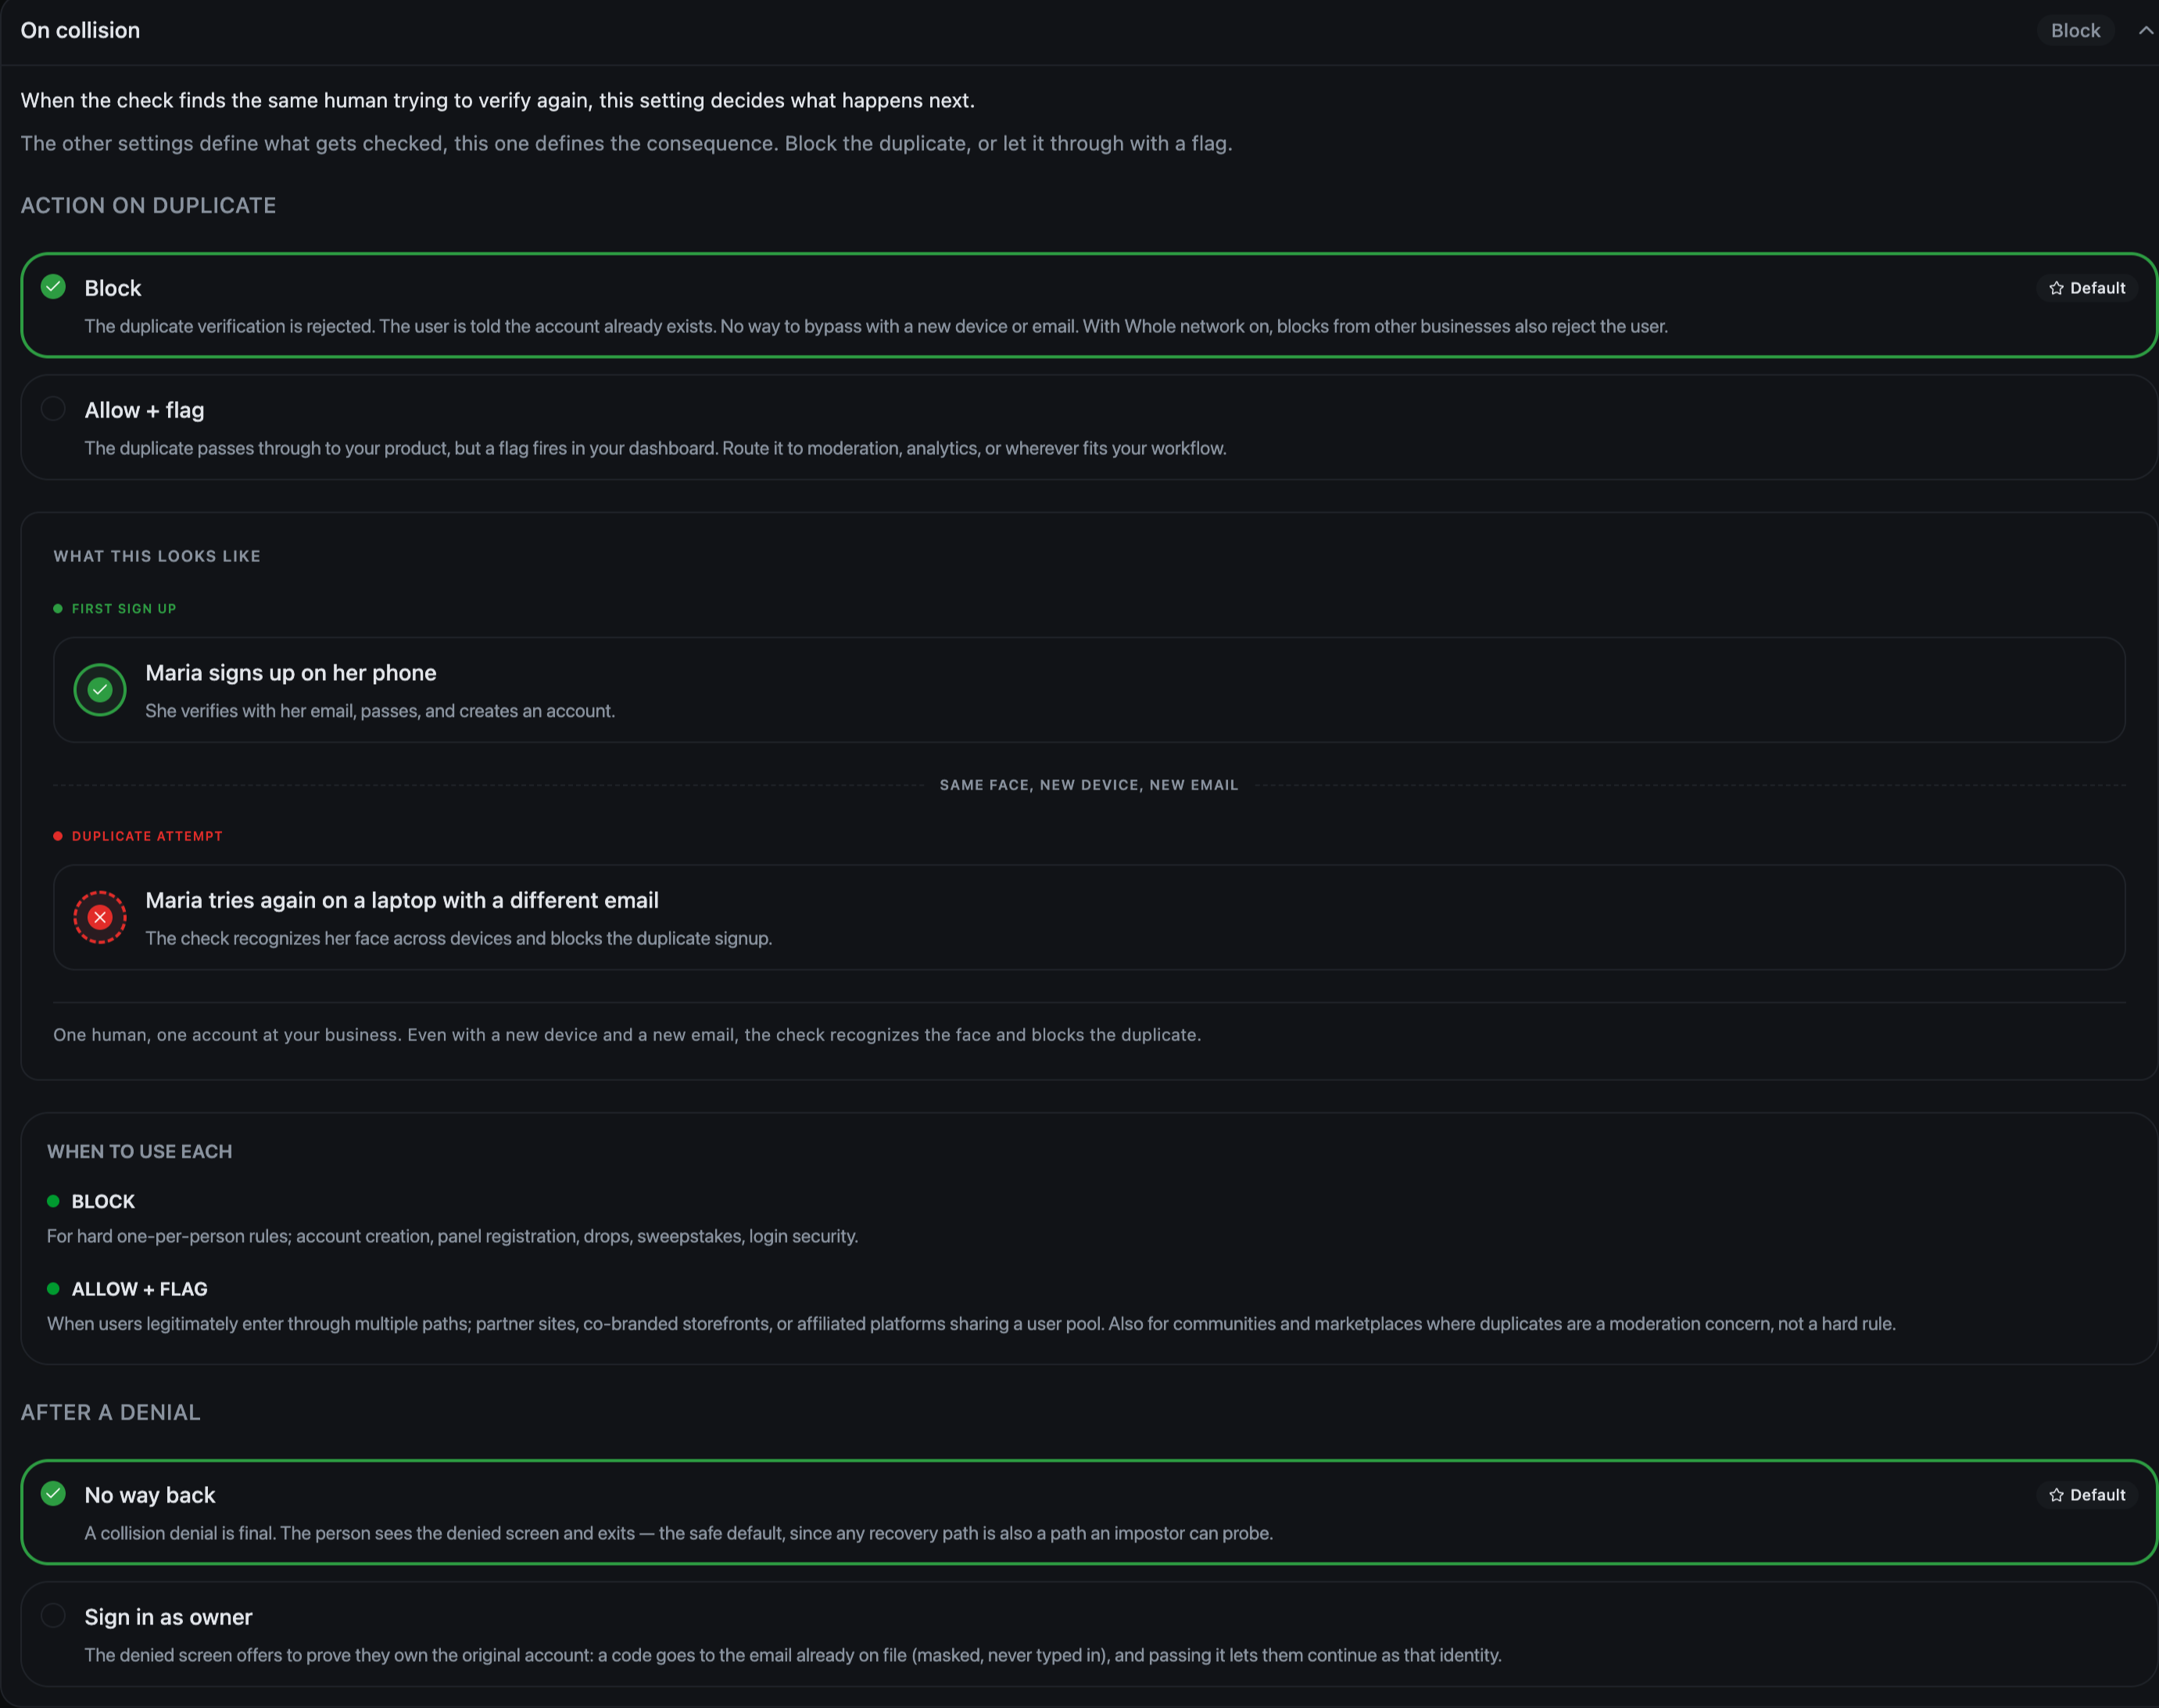
Task: Click the green bullet beside BLOCK heading
Action: tap(53, 1201)
